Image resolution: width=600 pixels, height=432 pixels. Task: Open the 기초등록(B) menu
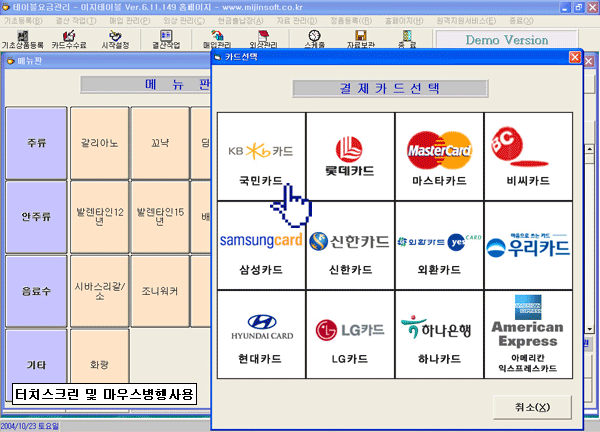24,21
